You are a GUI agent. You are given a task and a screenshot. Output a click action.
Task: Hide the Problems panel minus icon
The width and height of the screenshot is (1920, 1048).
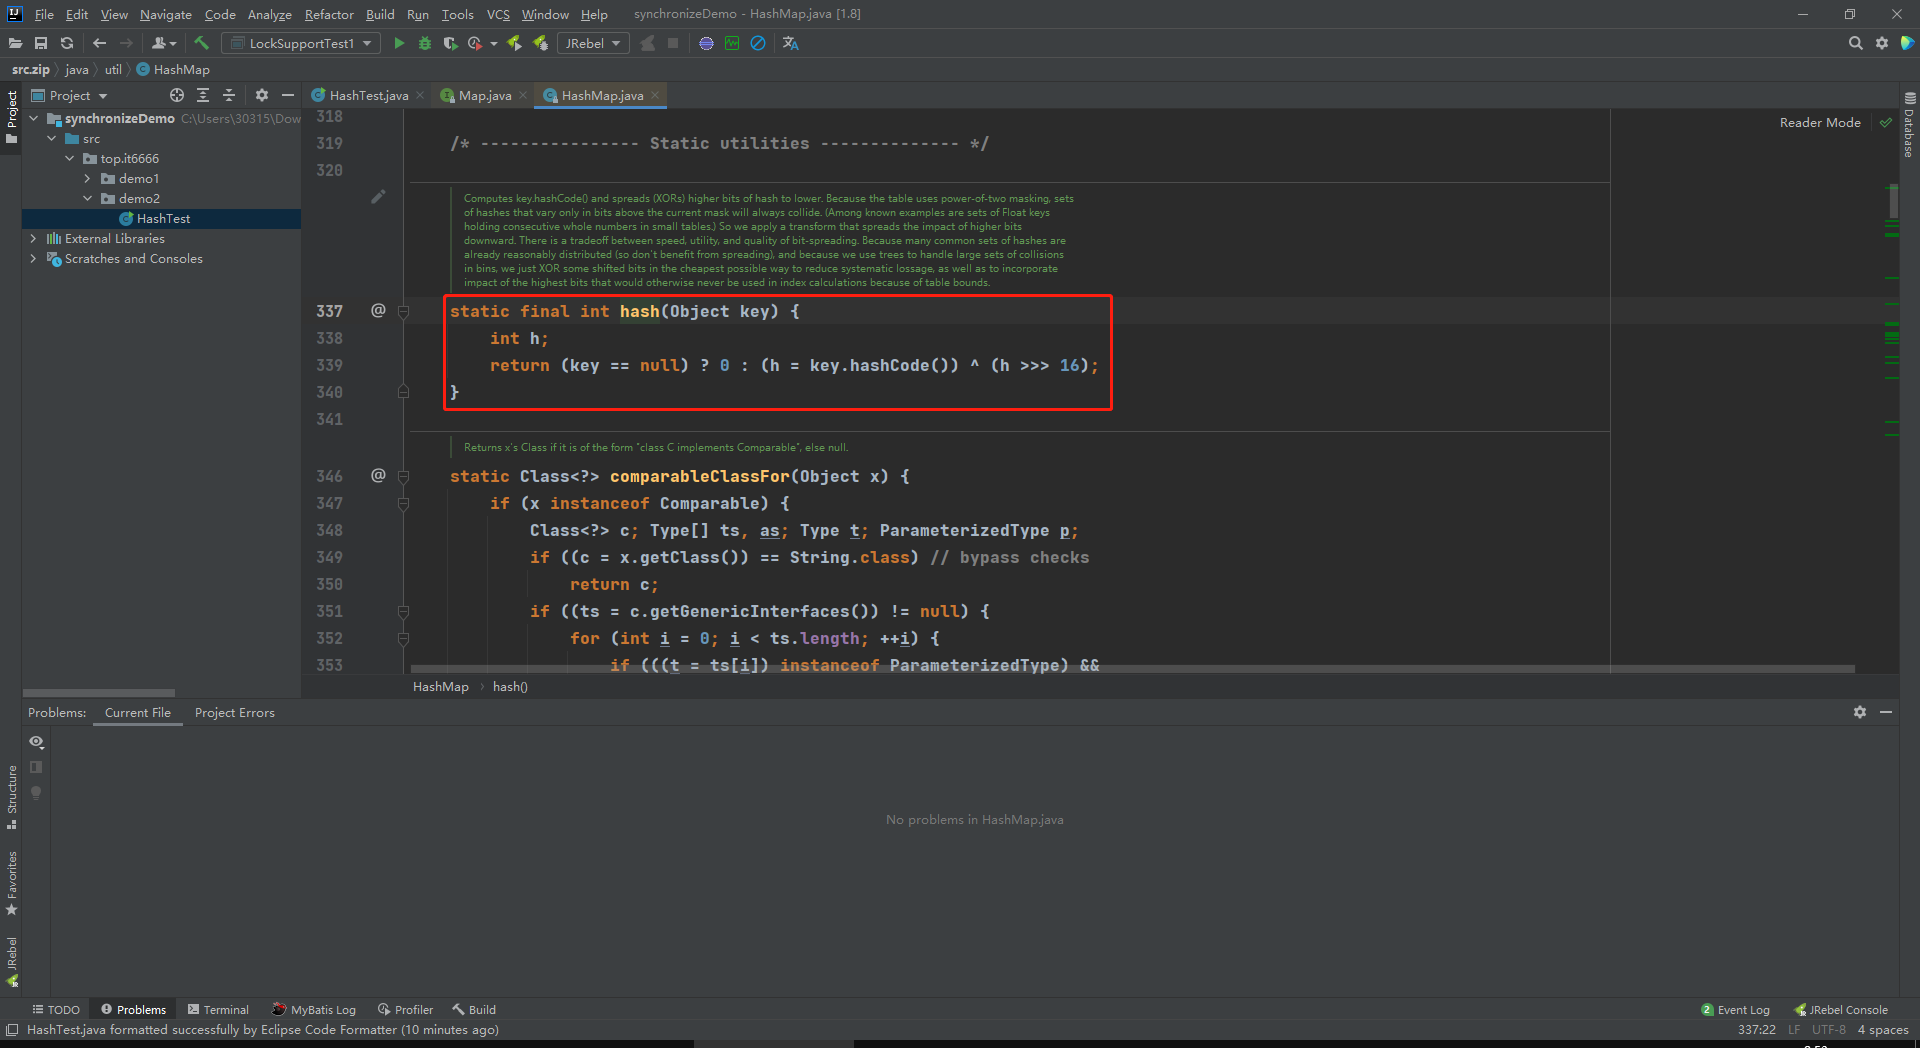(1886, 712)
